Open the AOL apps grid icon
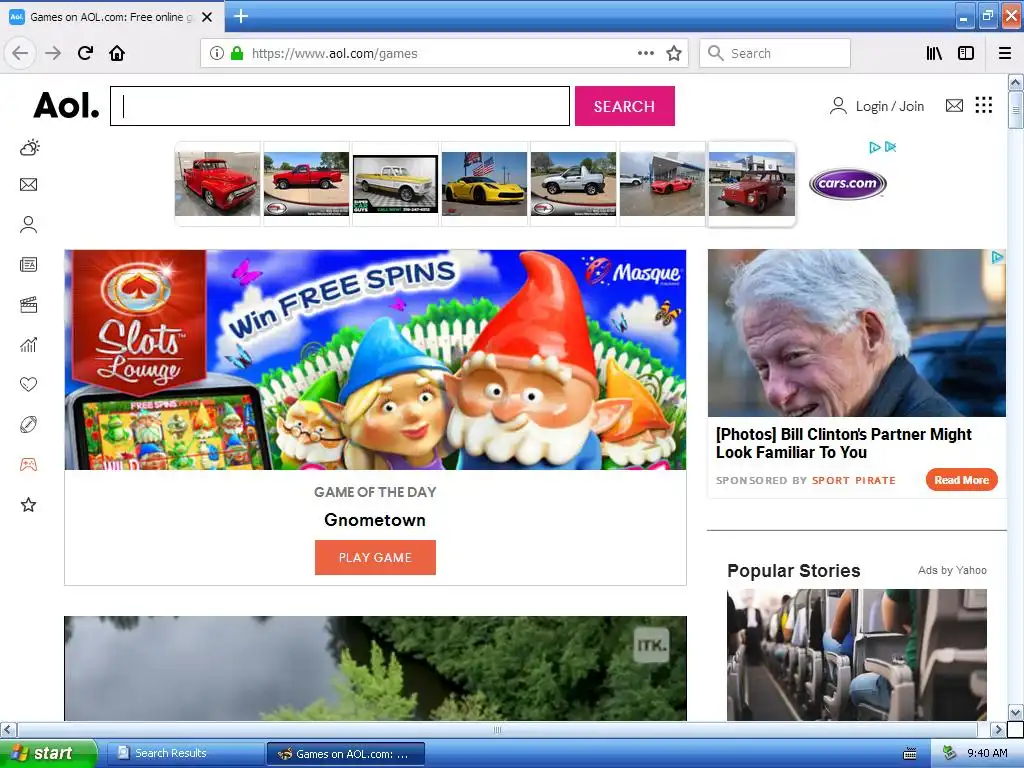This screenshot has height=768, width=1024. pos(984,105)
